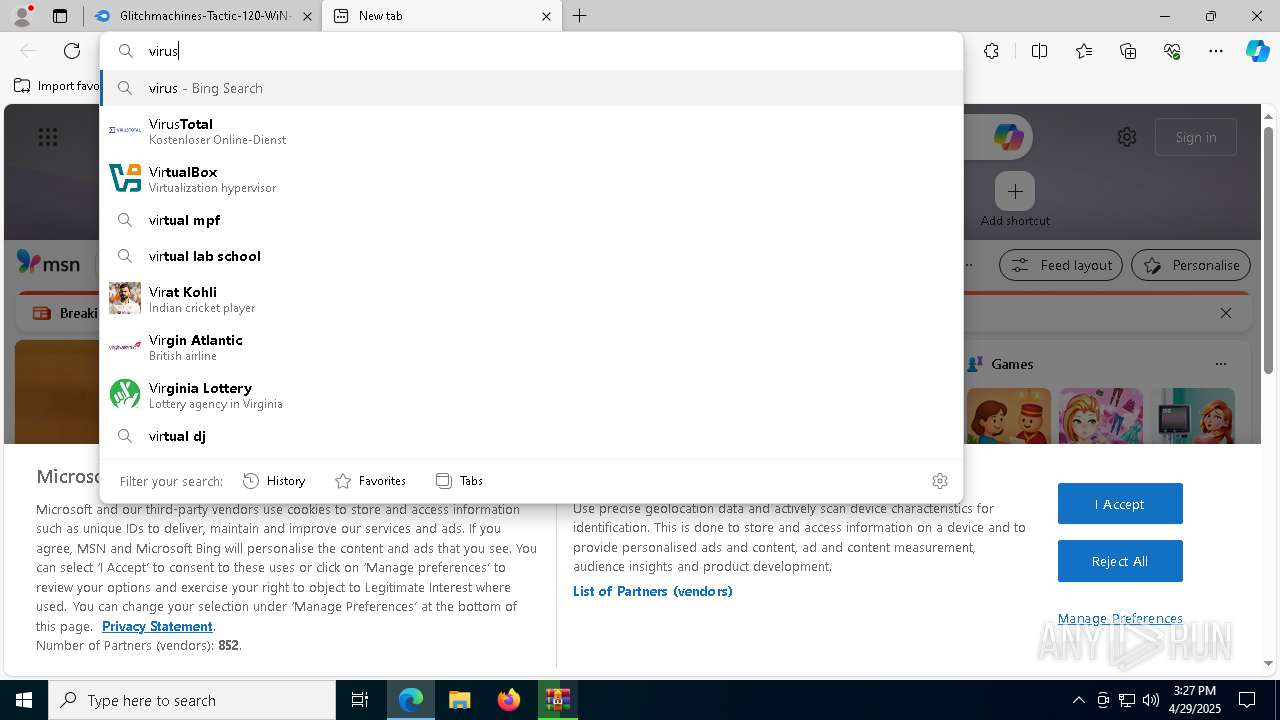Open Settings and more ellipsis menu
The height and width of the screenshot is (720, 1280).
click(x=1216, y=51)
